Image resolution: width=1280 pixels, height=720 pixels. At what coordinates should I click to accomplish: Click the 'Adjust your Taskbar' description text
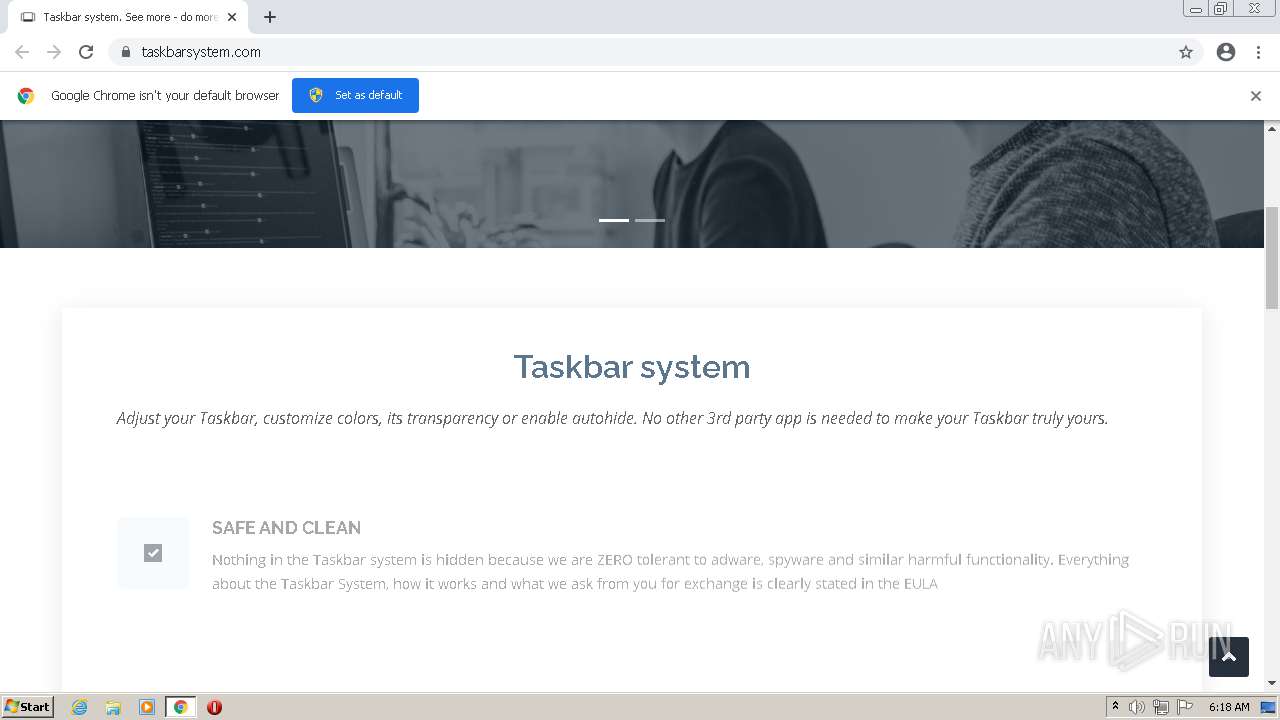tap(612, 418)
